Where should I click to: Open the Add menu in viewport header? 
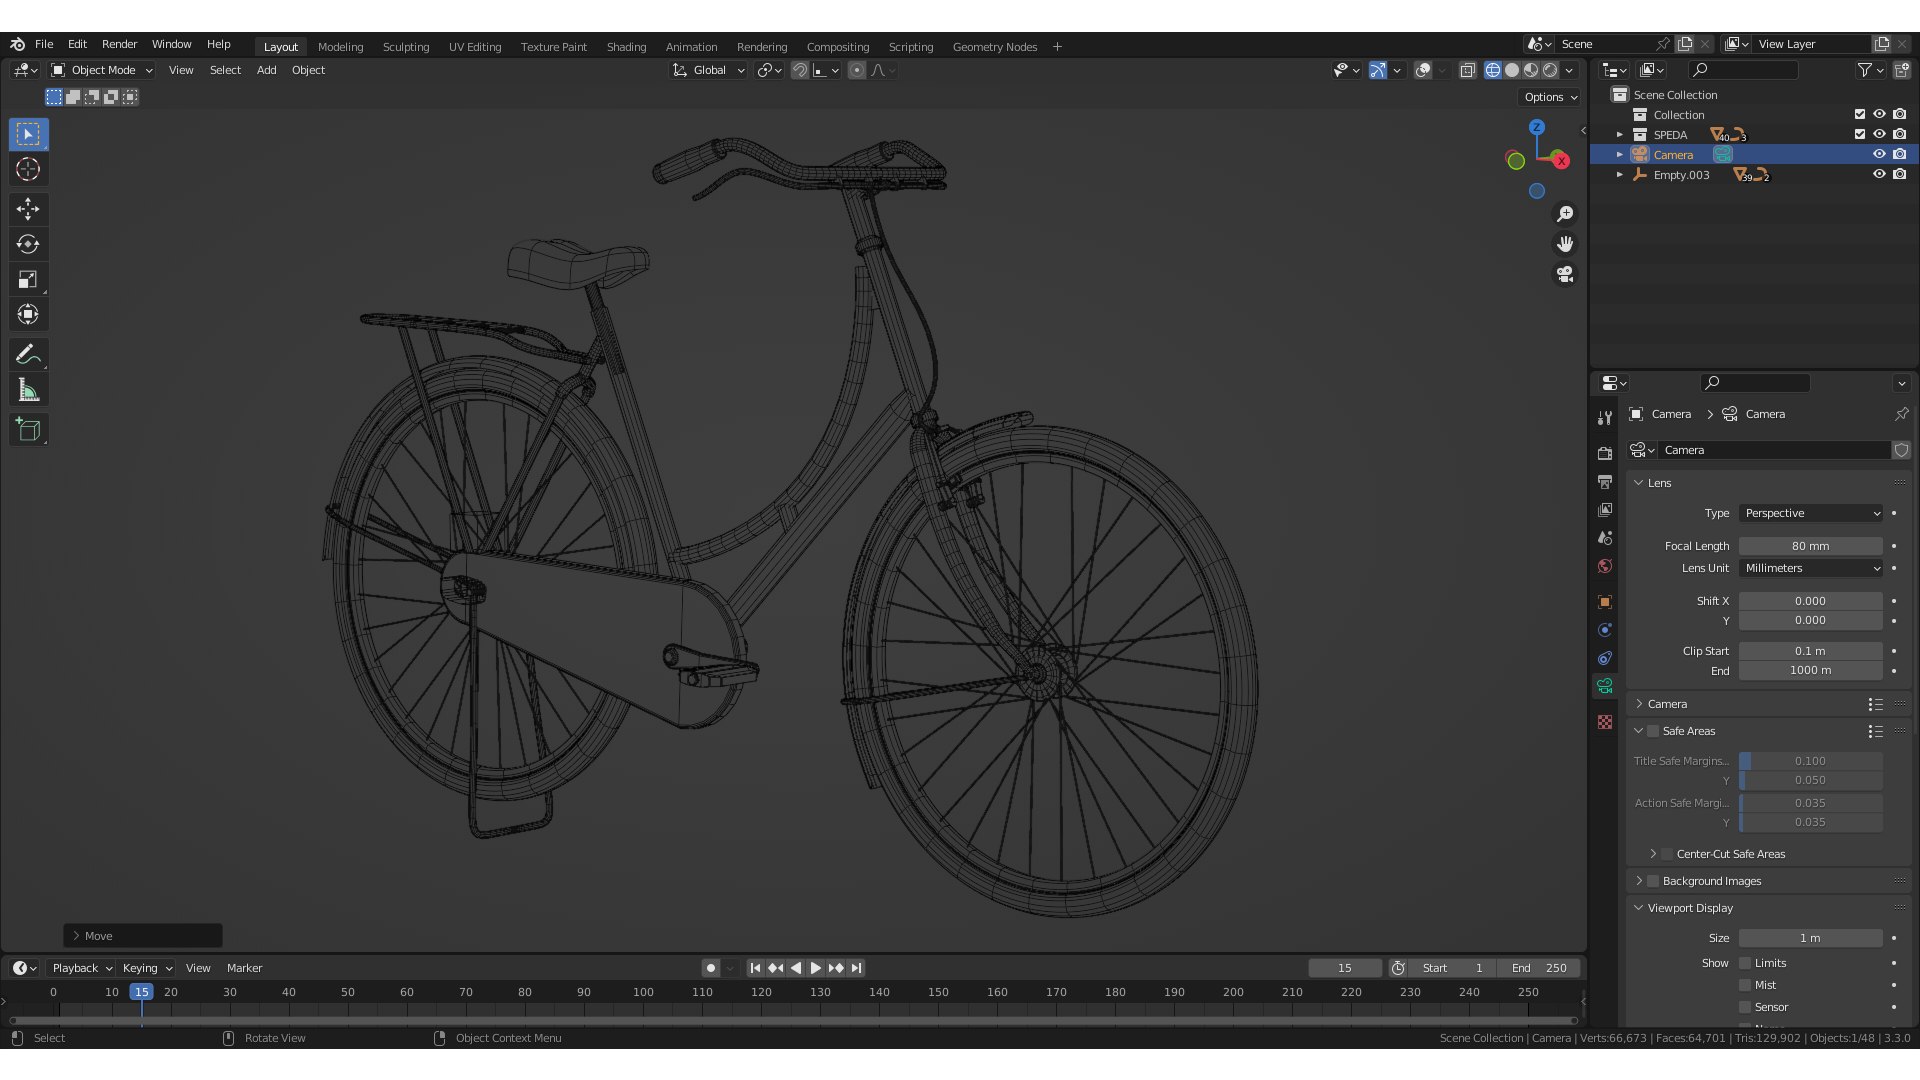[266, 70]
